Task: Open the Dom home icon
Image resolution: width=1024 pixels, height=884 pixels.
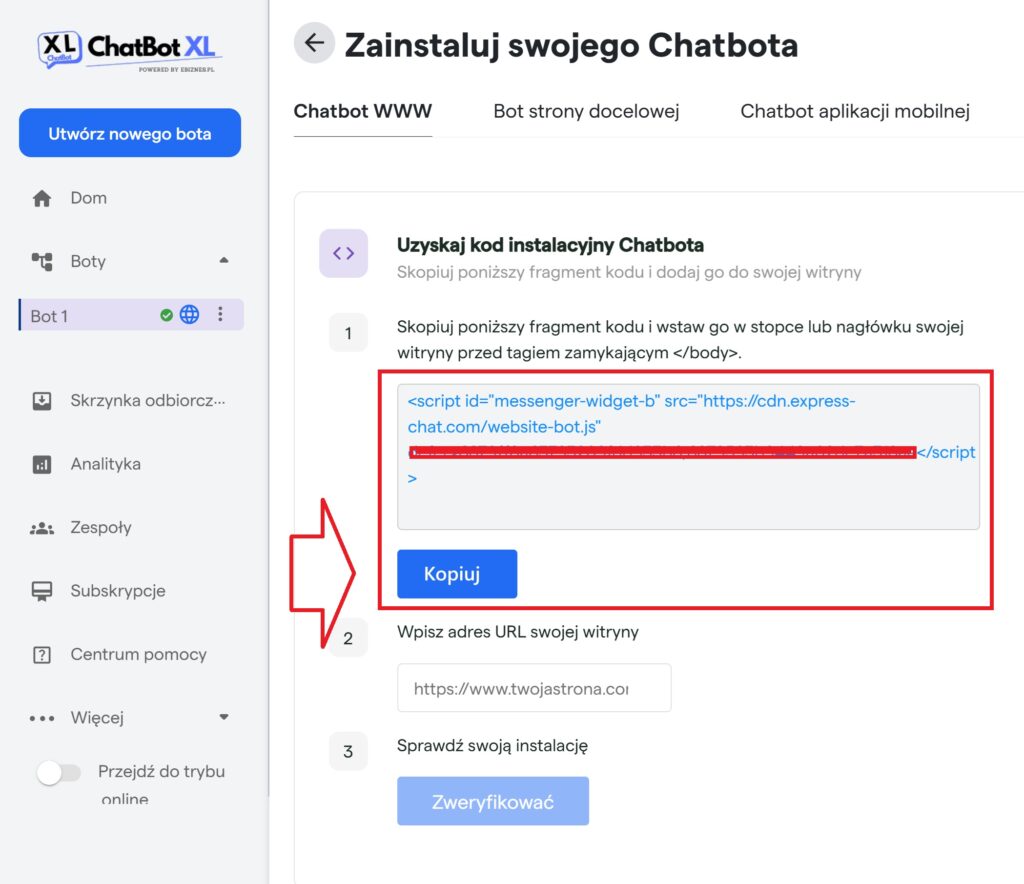Action: click(x=42, y=198)
